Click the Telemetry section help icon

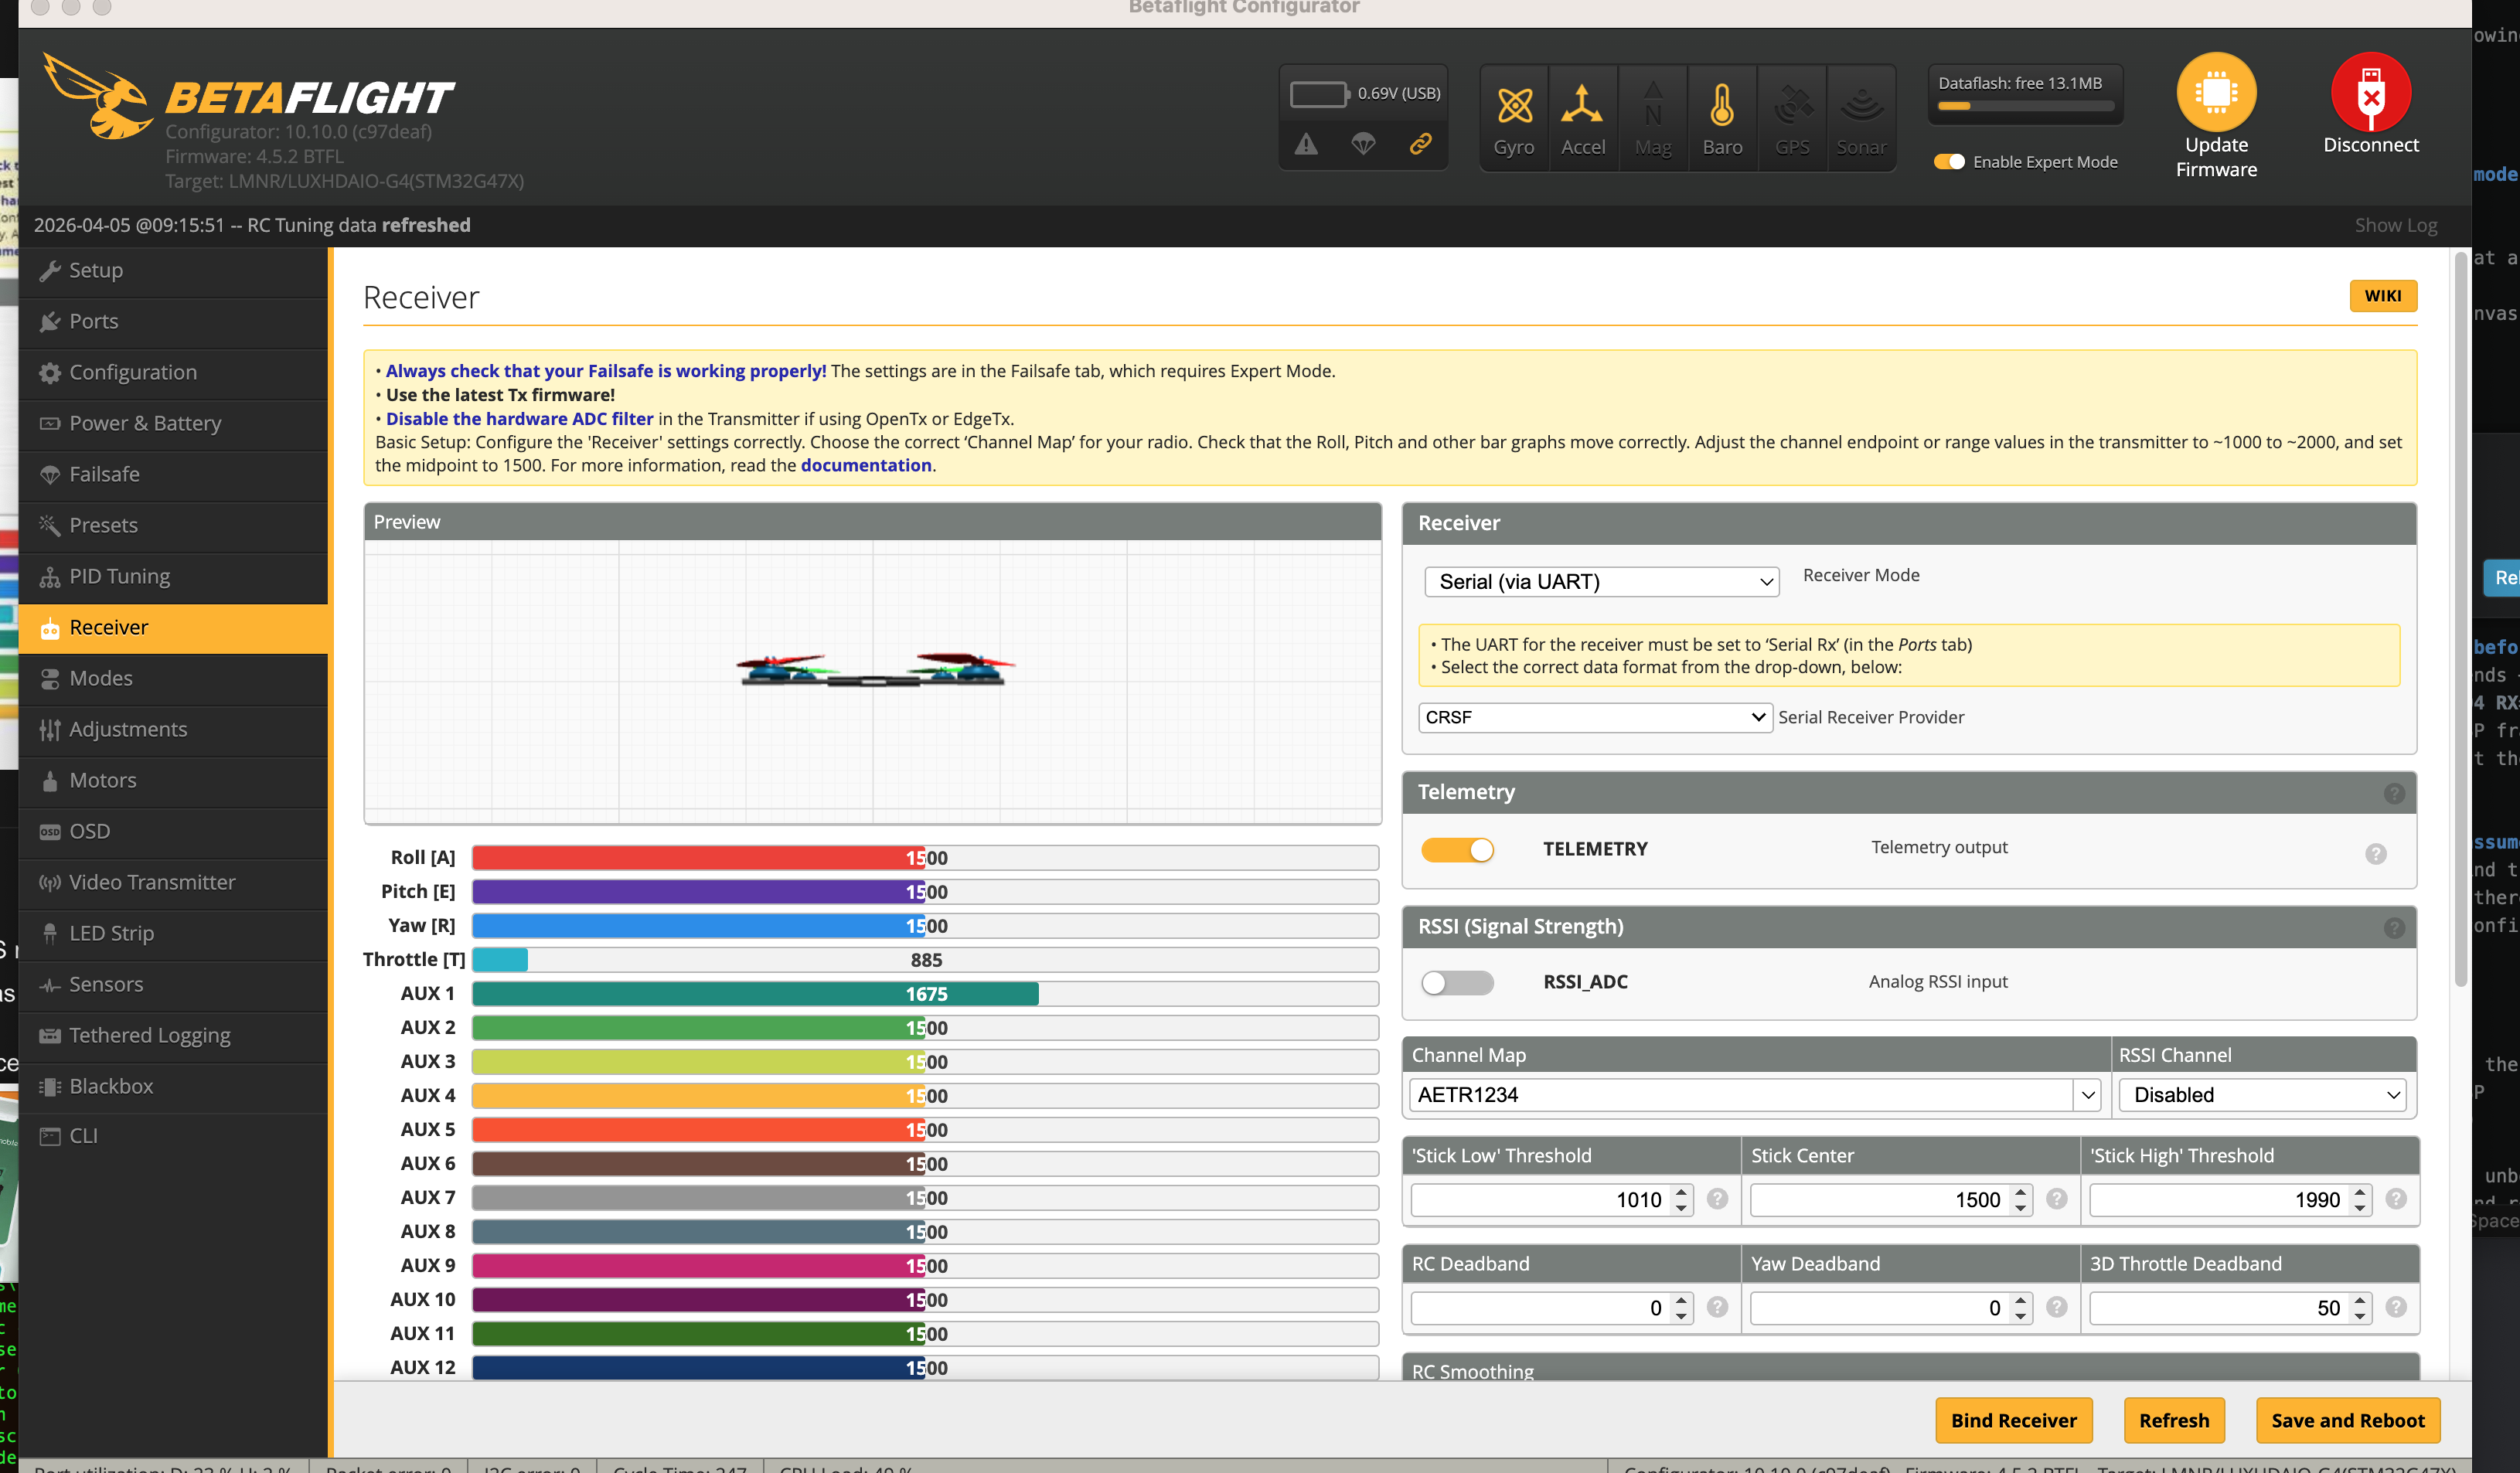pos(2393,793)
